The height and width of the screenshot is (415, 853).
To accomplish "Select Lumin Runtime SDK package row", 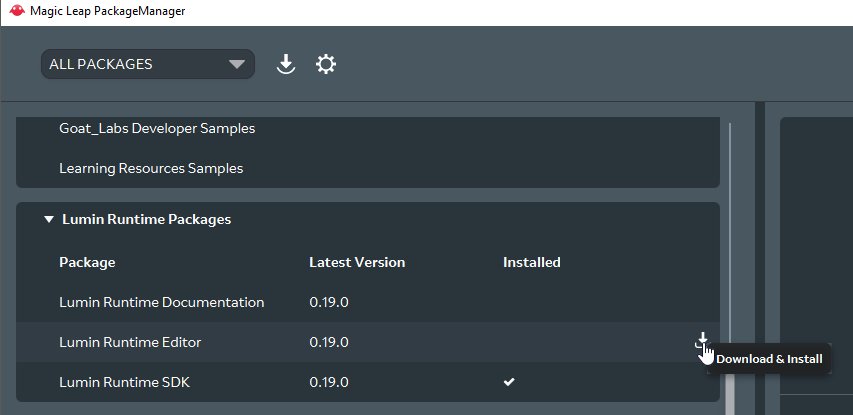I will 368,382.
